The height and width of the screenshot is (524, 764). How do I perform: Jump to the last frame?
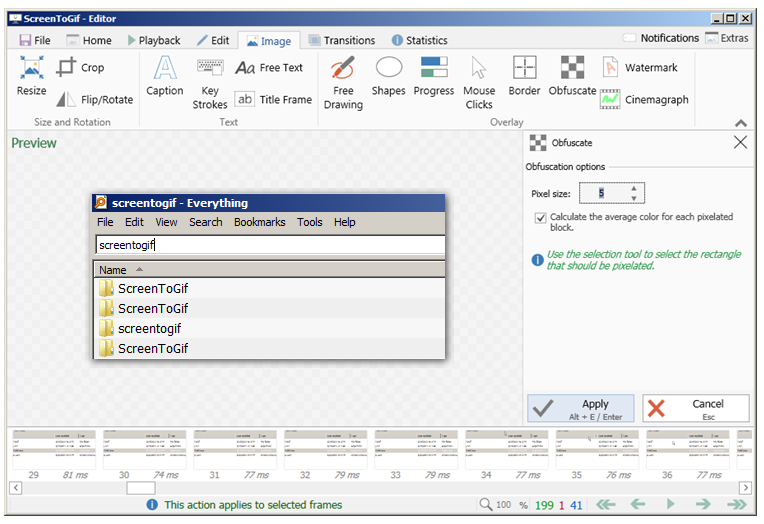pyautogui.click(x=736, y=505)
